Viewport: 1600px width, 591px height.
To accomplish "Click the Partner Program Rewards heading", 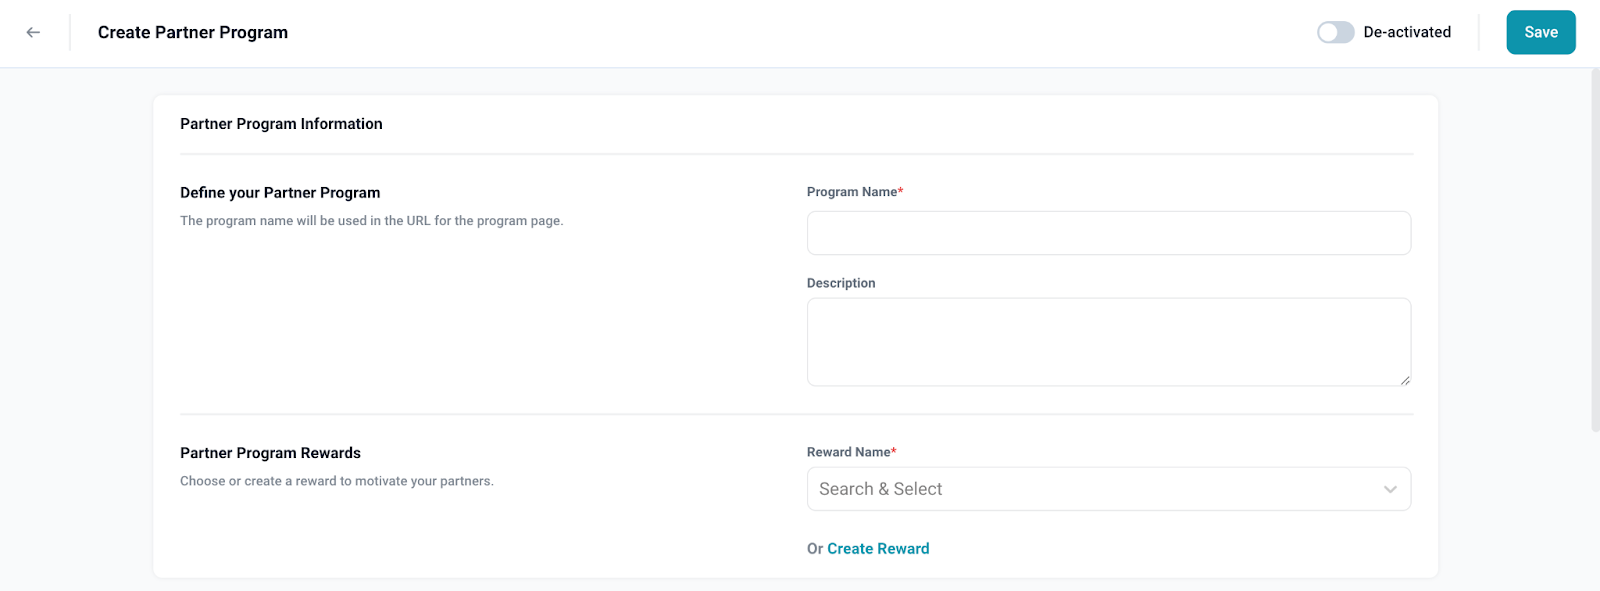I will point(270,453).
